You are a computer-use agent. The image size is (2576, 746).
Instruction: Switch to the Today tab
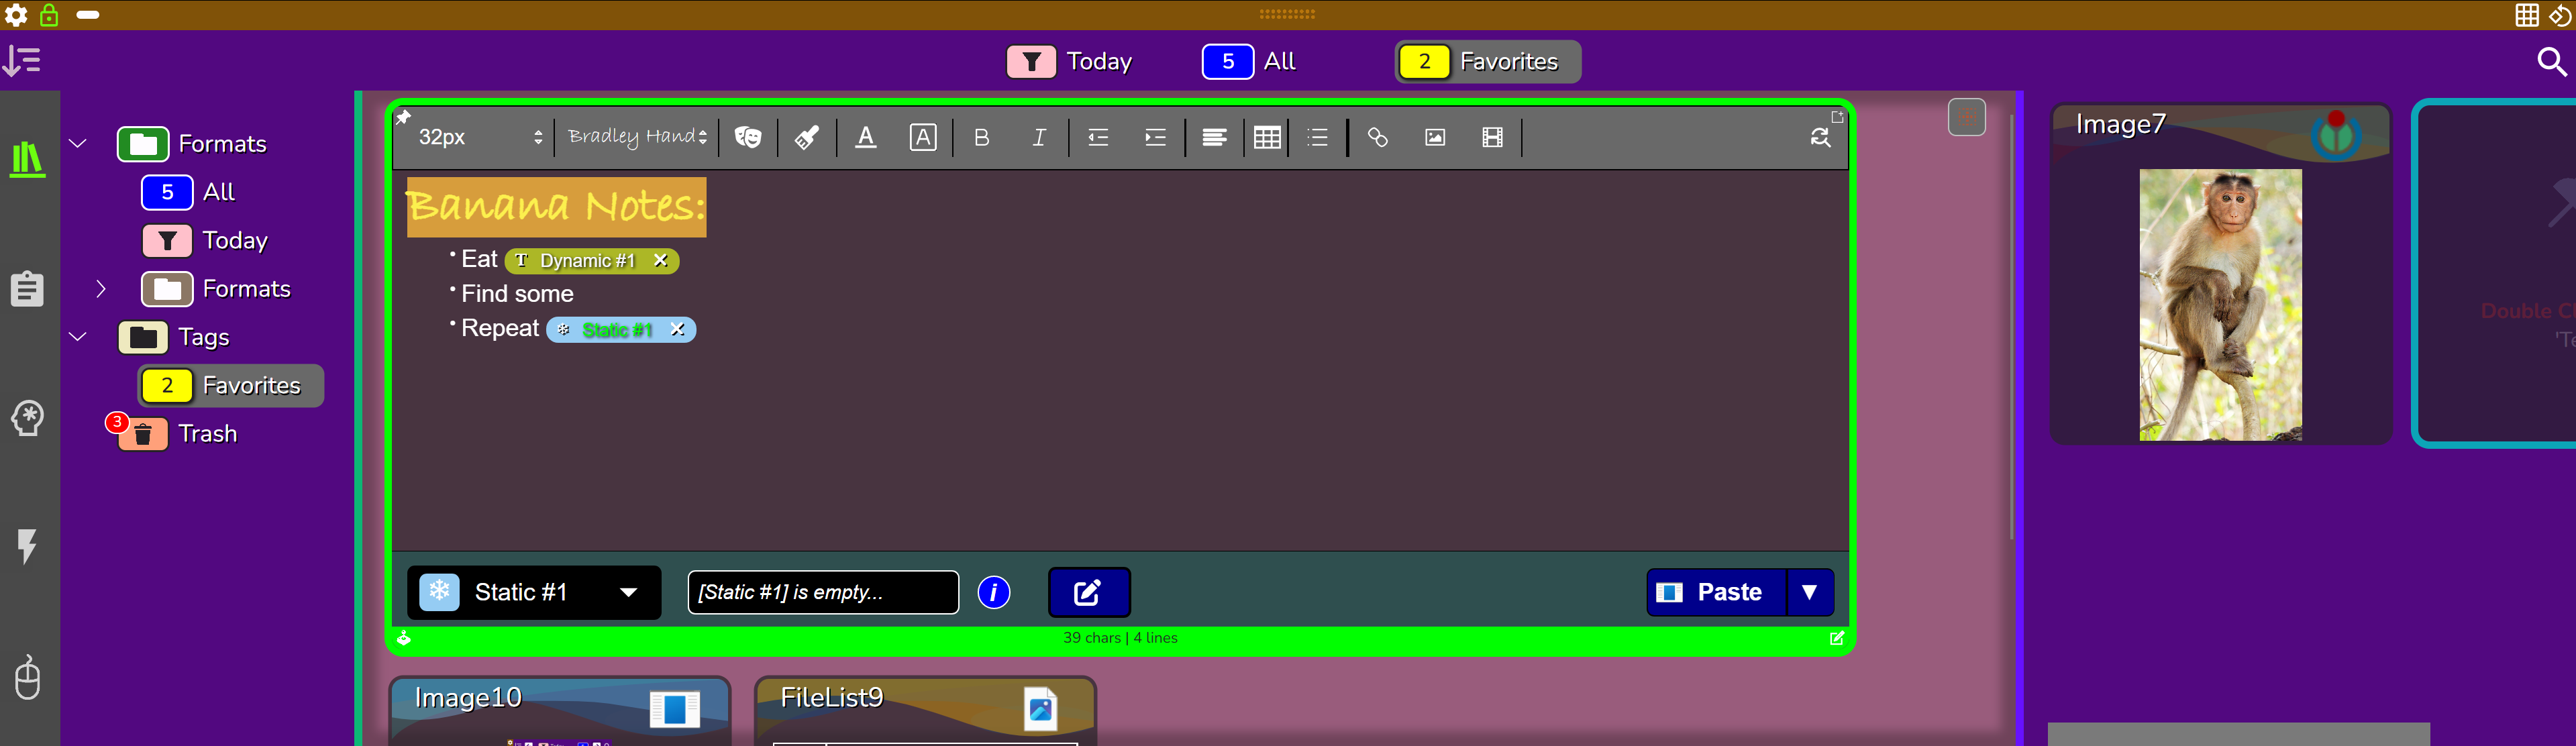point(1069,61)
